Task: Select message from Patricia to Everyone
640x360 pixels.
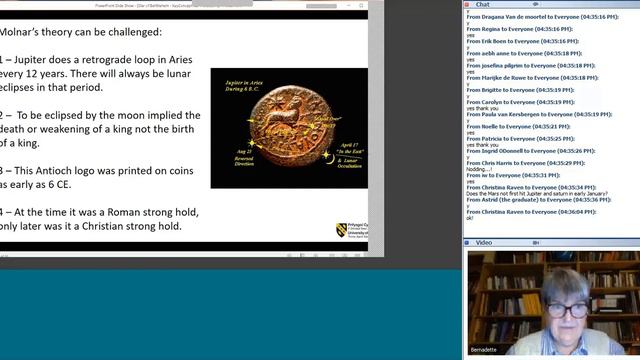Action: (x=520, y=139)
